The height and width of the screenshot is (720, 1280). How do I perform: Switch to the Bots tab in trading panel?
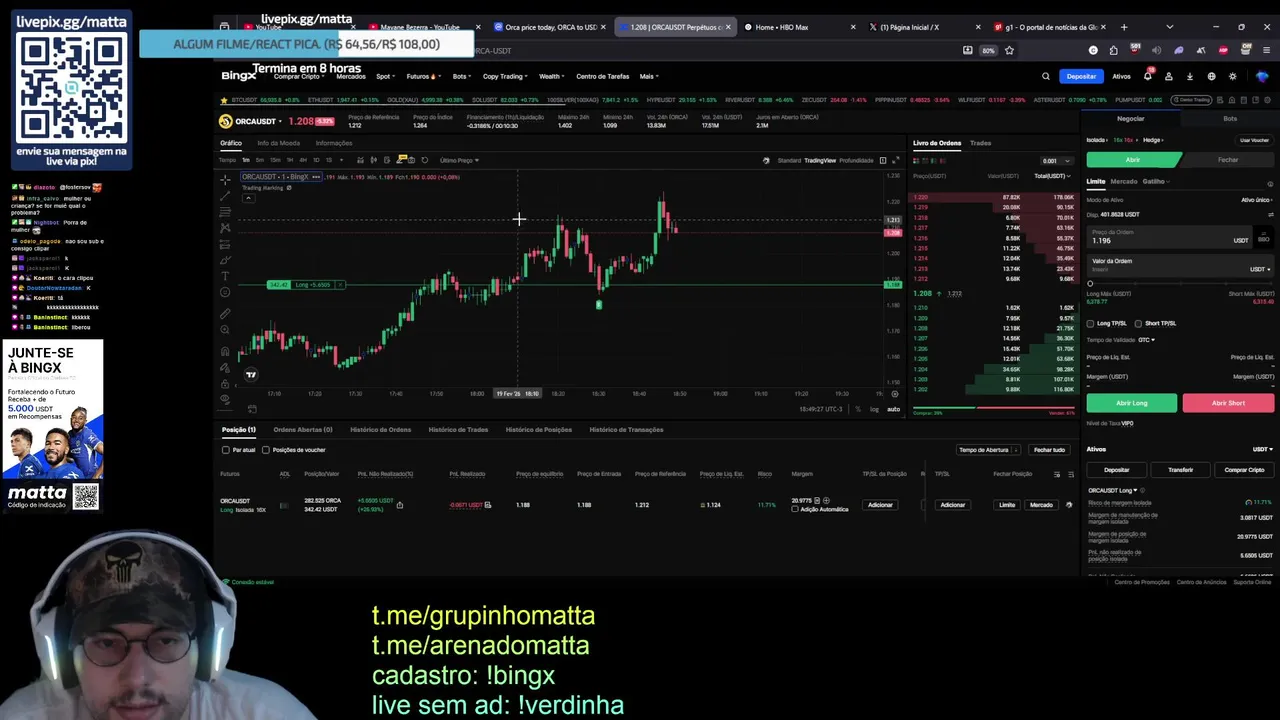[1230, 118]
